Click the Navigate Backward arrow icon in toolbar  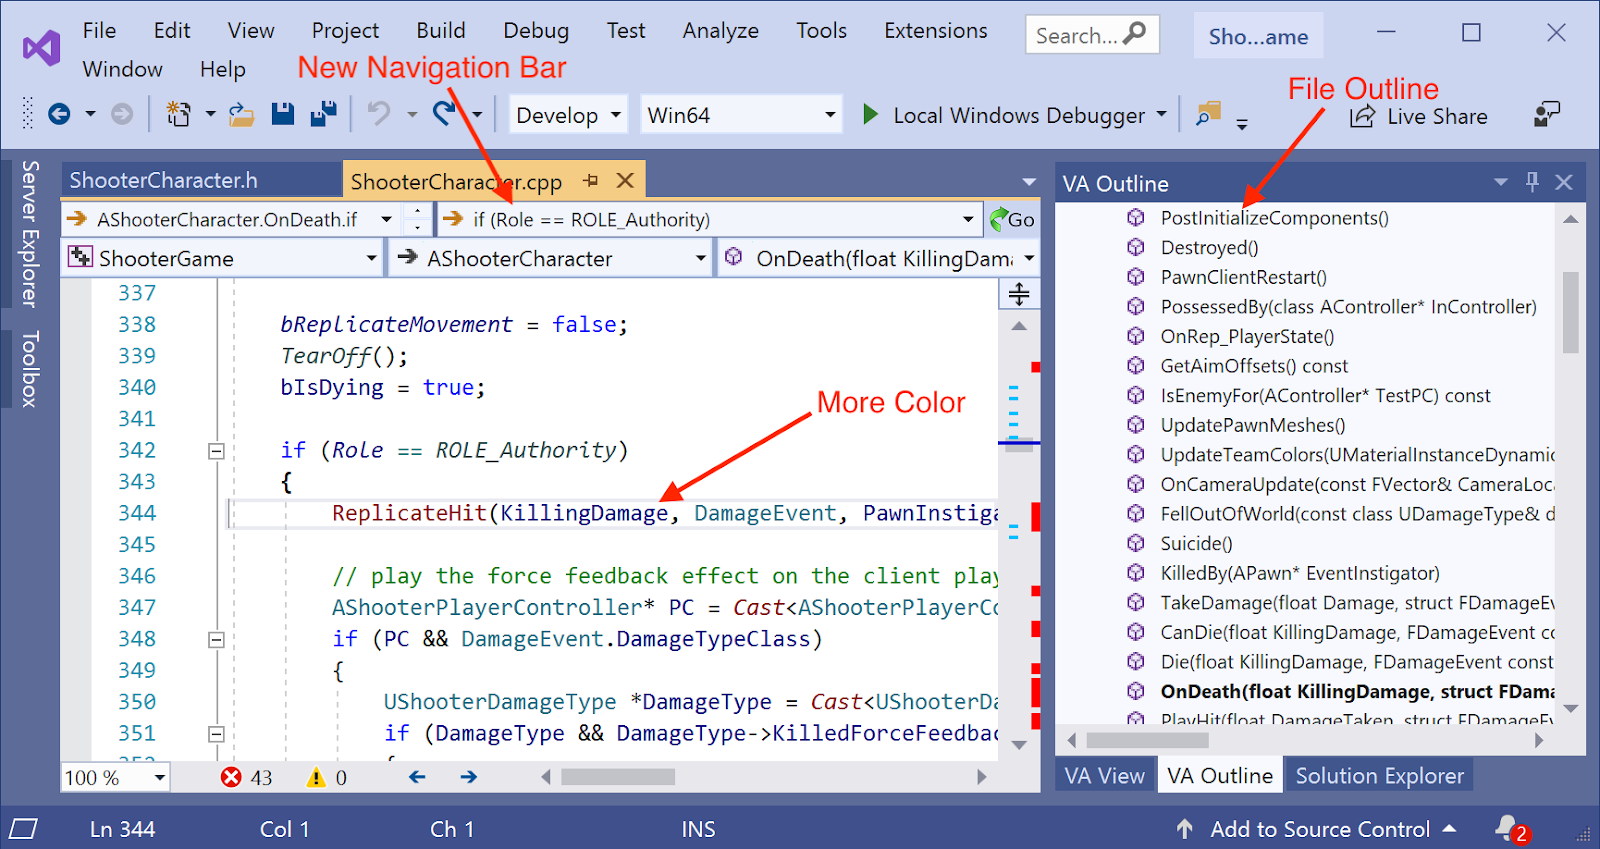(x=59, y=115)
